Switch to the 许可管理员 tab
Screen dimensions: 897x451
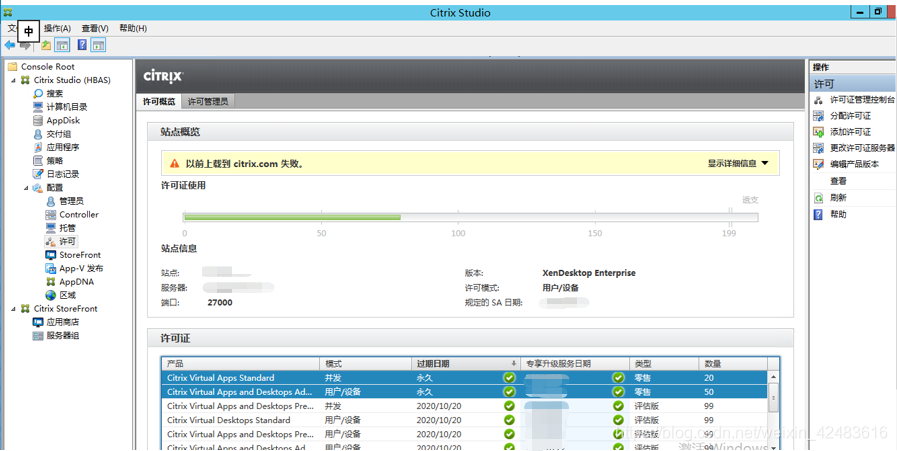click(x=208, y=101)
